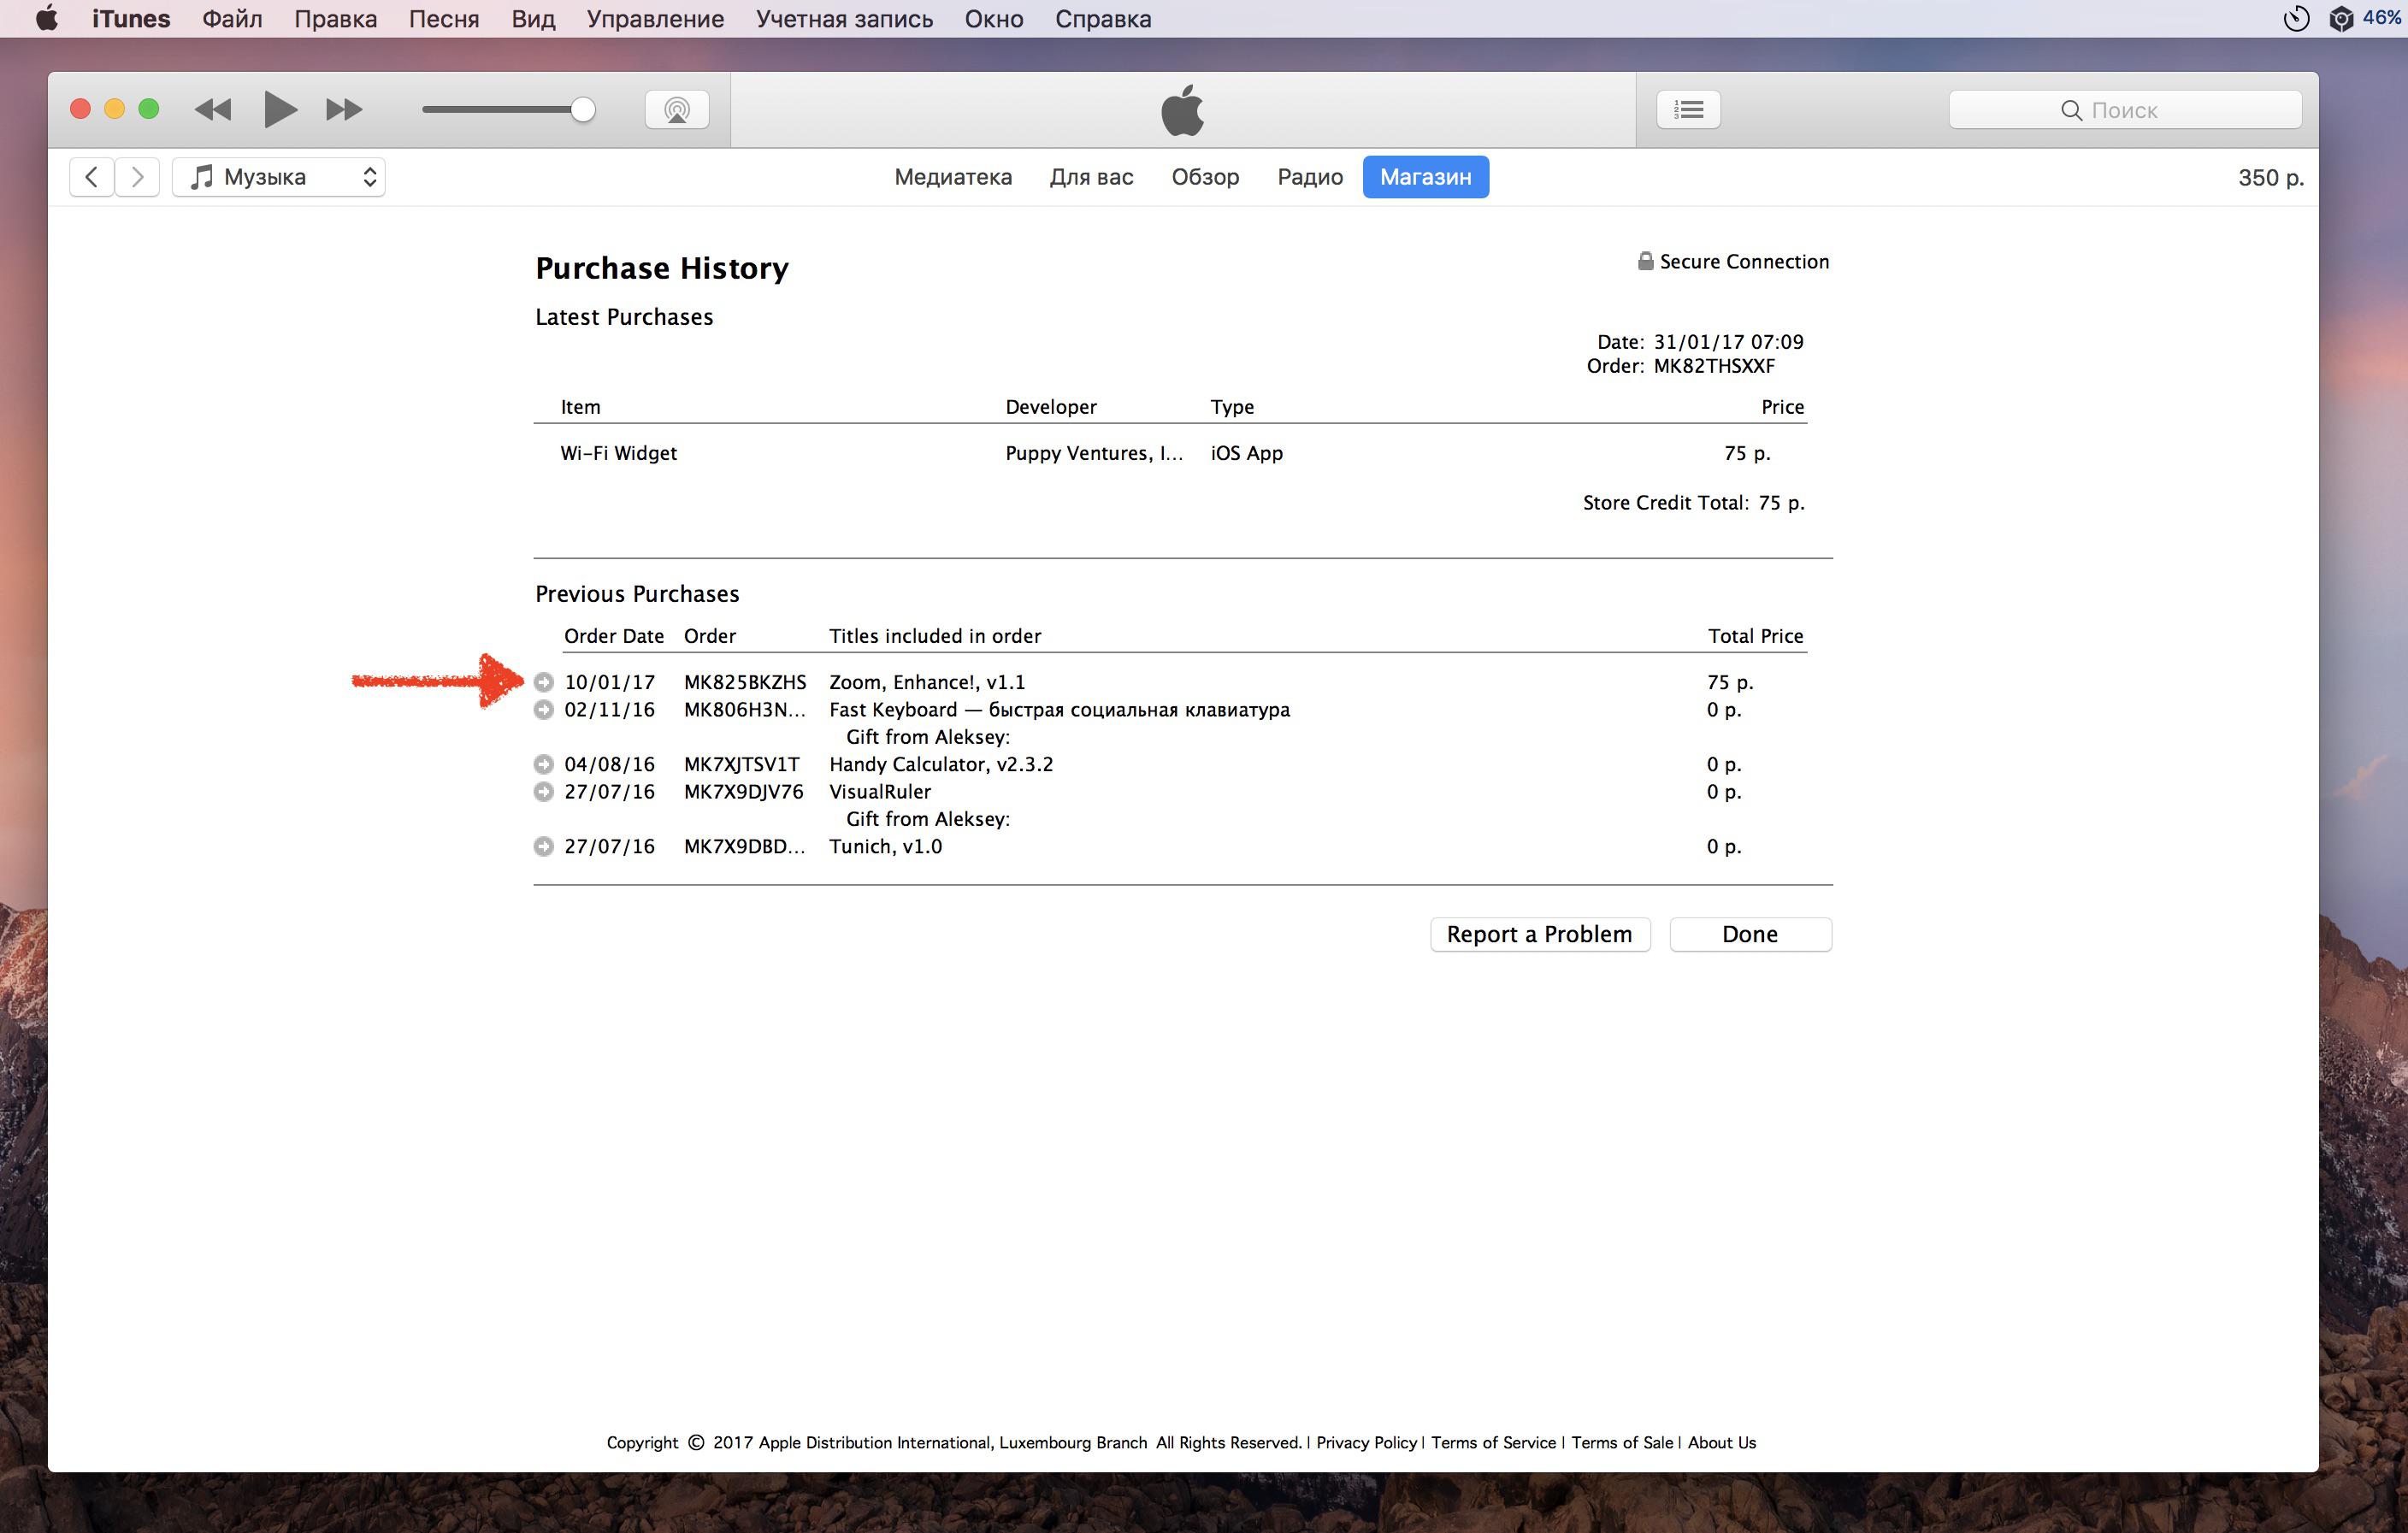Open the Управление menu
Image resolution: width=2408 pixels, height=1533 pixels.
[655, 19]
